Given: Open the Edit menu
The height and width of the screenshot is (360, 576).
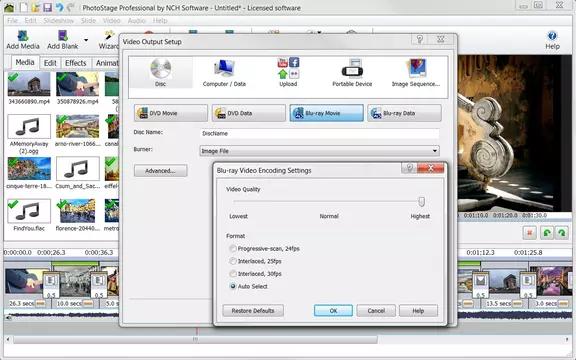Looking at the screenshot, I should [30, 21].
